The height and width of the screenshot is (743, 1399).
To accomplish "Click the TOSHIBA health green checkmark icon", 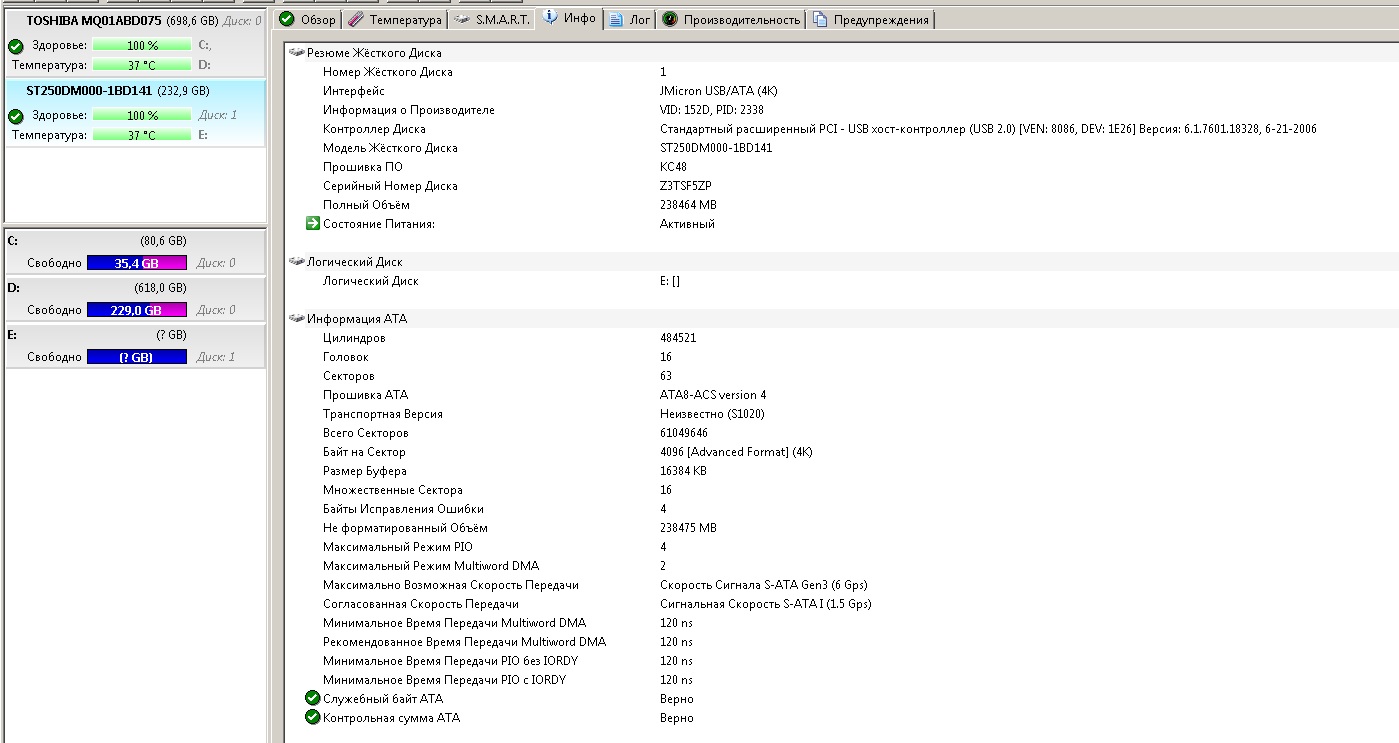I will click(16, 46).
